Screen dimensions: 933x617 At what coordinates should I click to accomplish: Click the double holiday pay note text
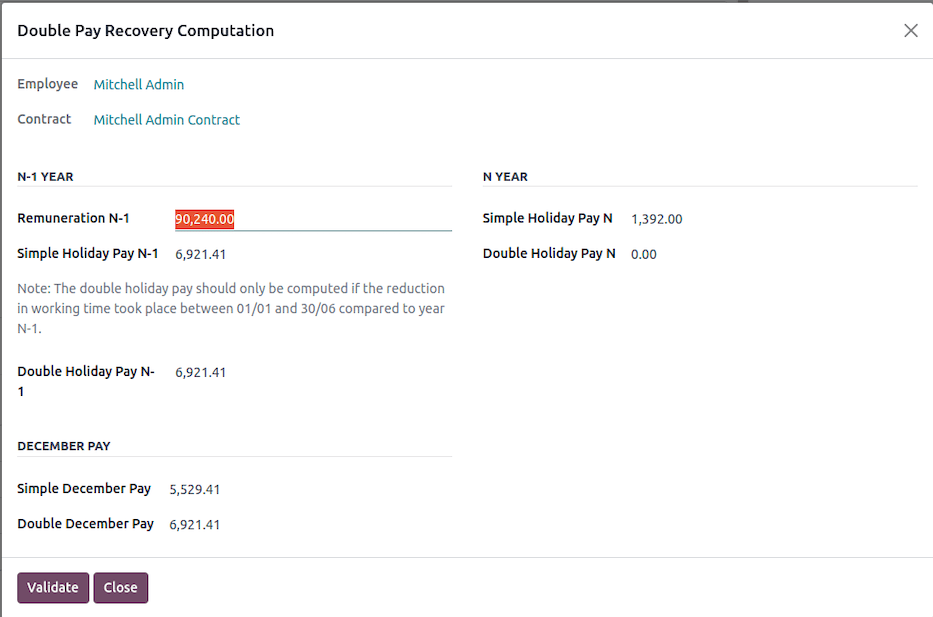point(230,308)
